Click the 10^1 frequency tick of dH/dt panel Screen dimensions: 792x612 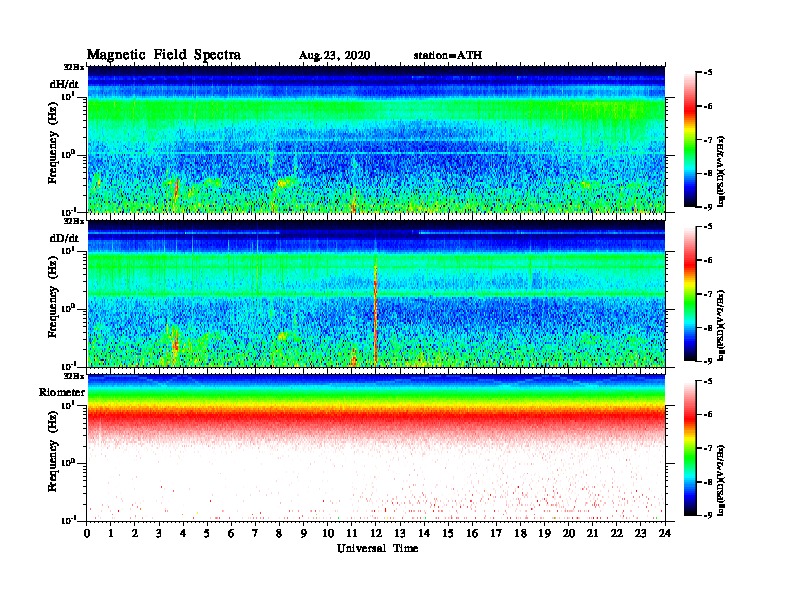(69, 96)
